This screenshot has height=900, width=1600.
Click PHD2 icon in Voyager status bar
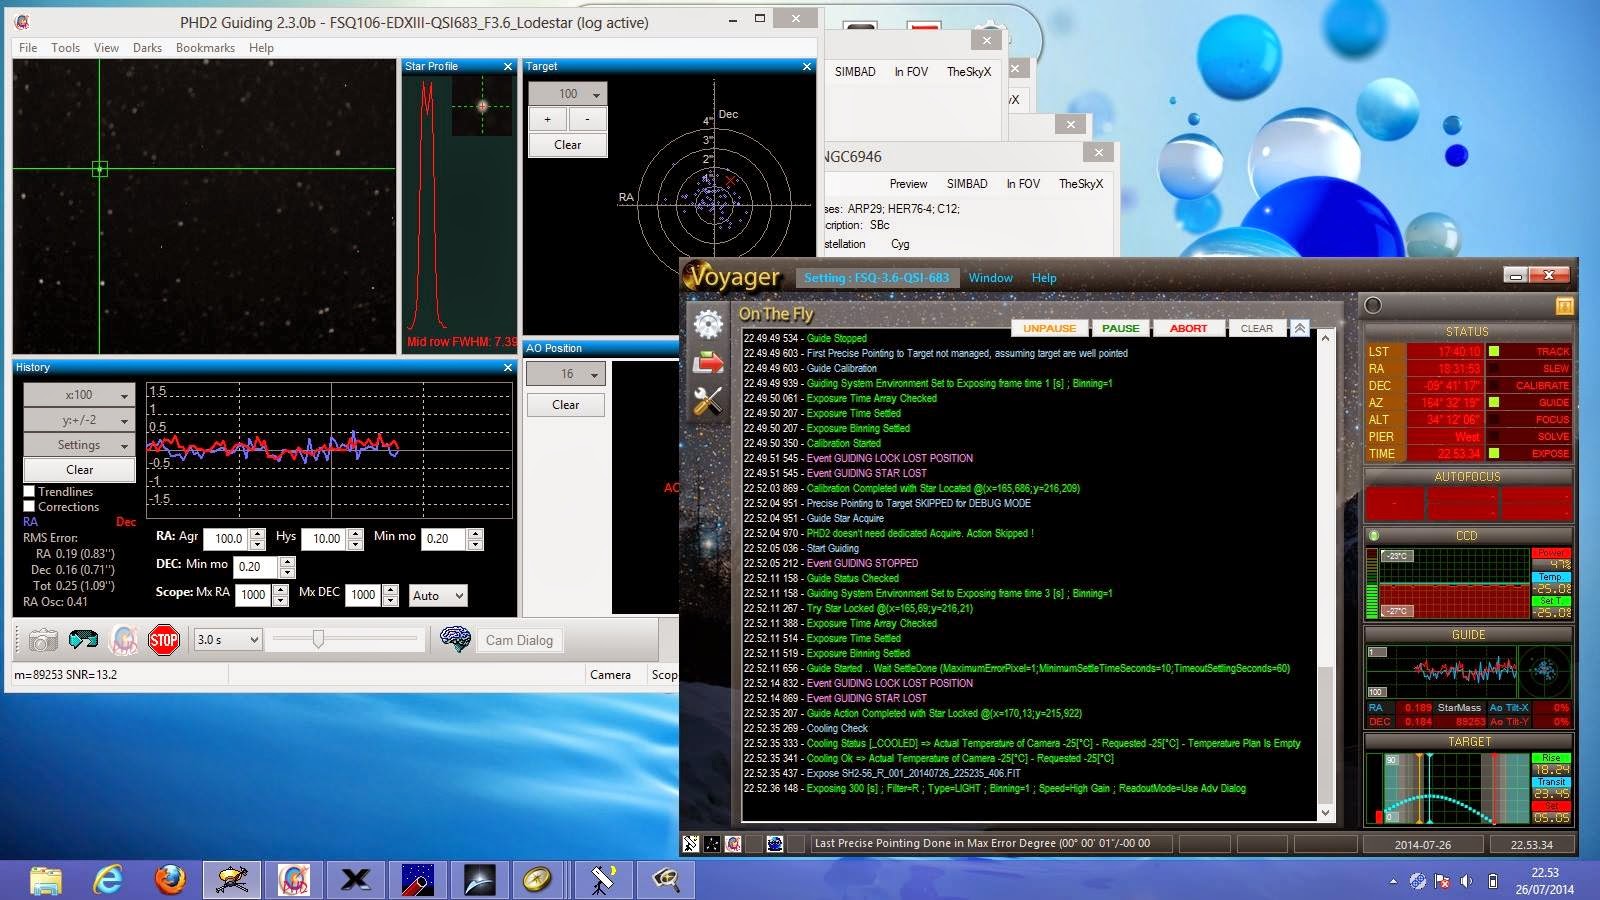(733, 844)
